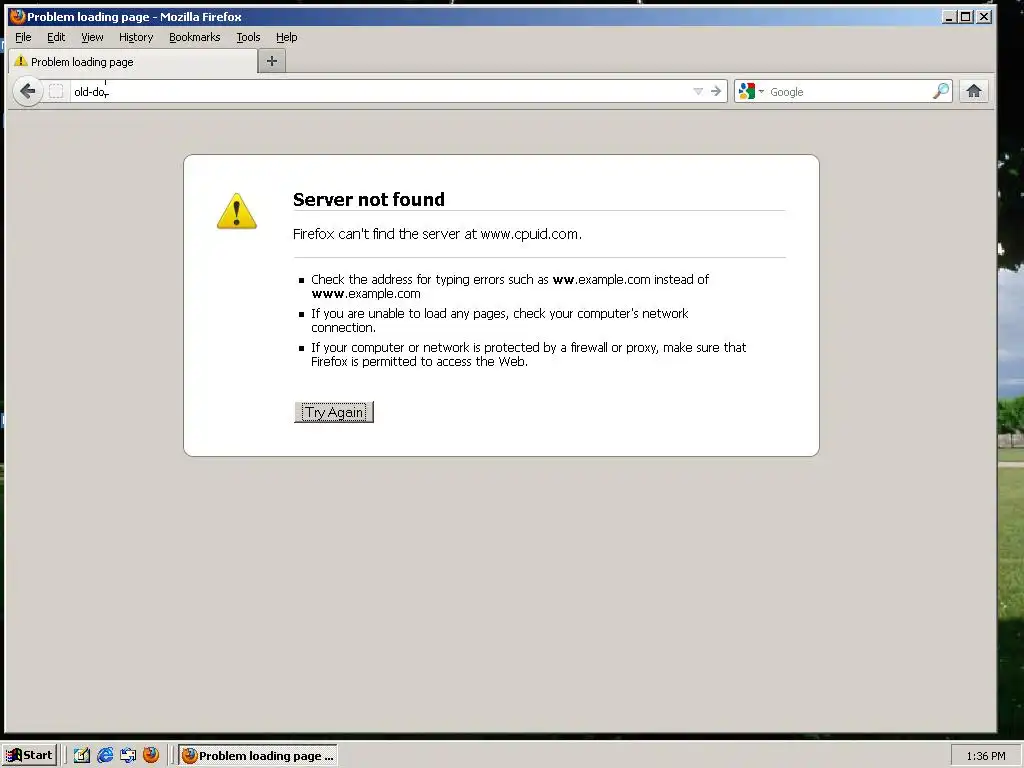Open the View menu

click(92, 37)
